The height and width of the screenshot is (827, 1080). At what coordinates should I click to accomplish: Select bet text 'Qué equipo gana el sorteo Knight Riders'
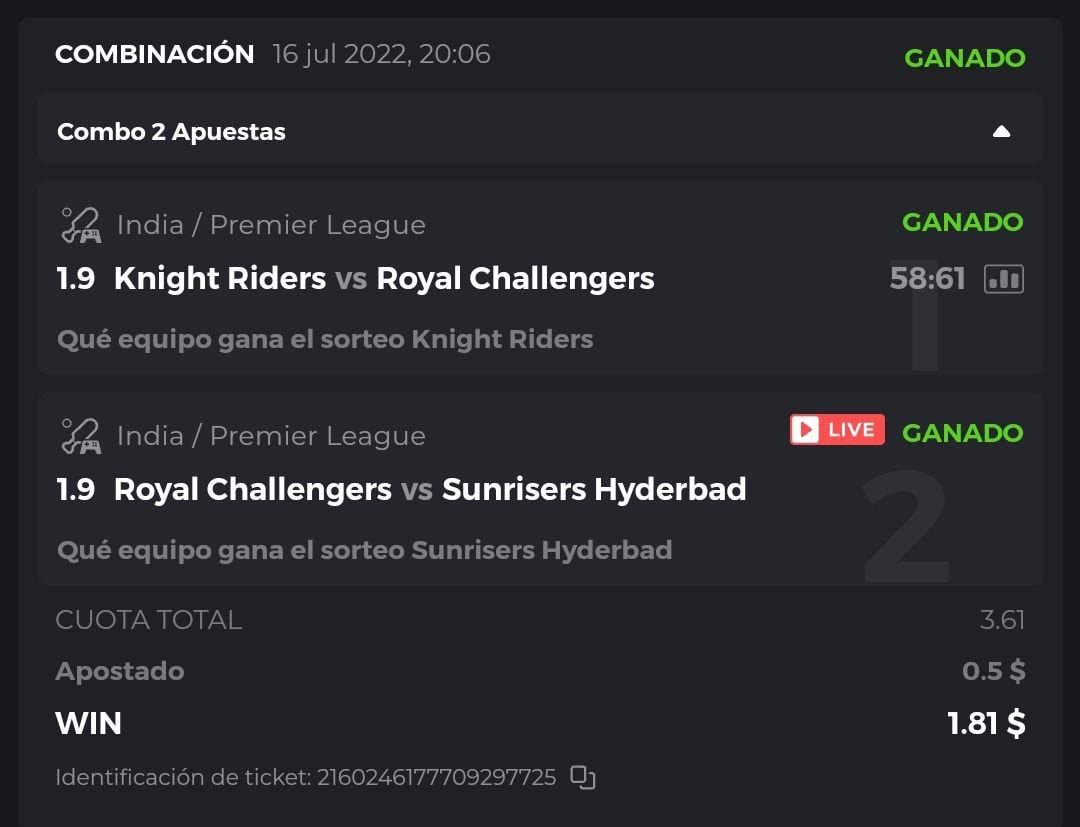tap(325, 339)
